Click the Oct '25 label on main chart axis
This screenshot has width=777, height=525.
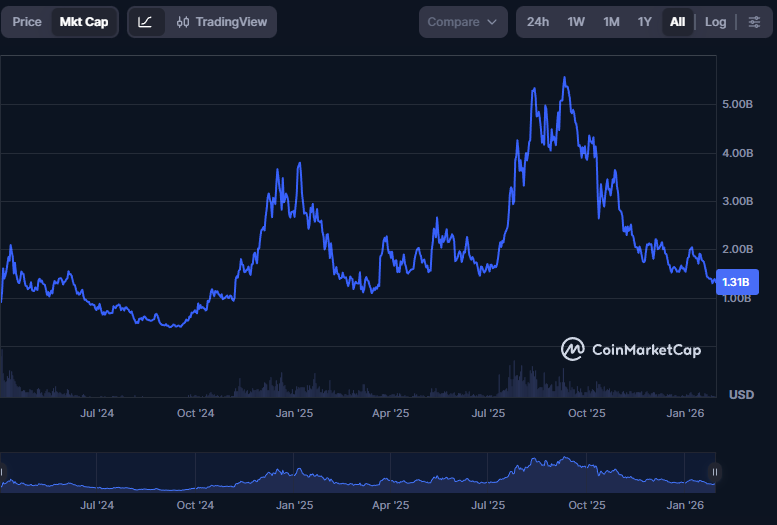tap(587, 413)
